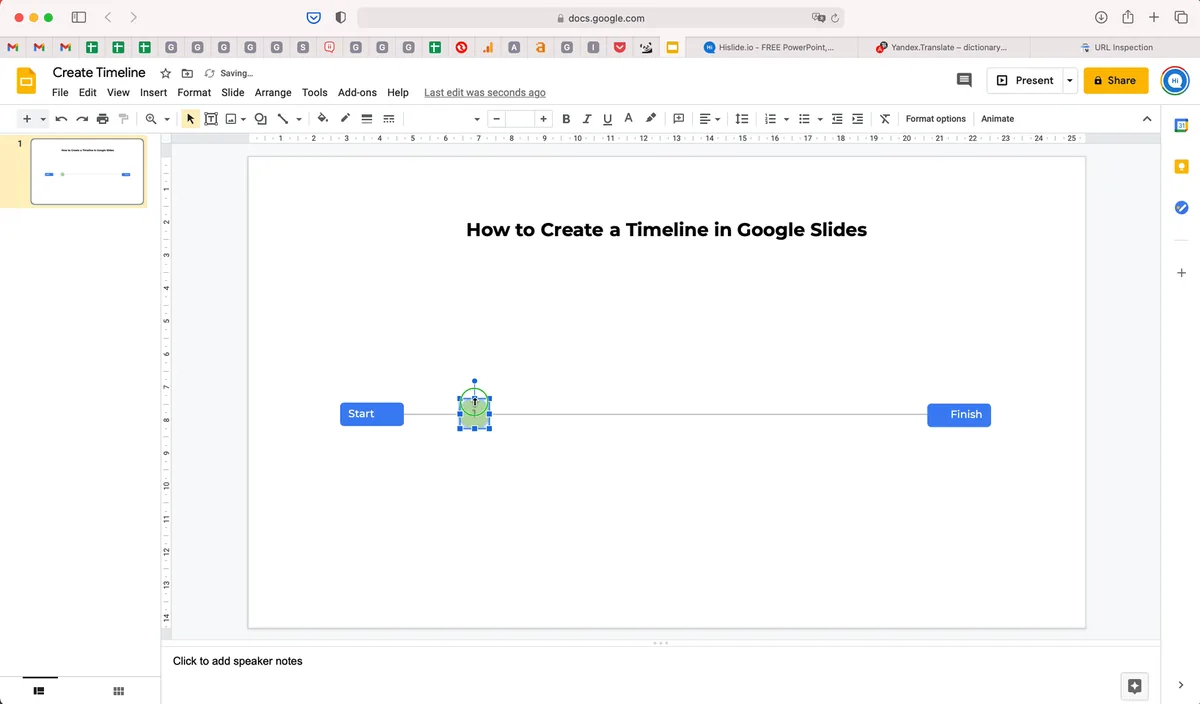Open the new slide layout dropdown arrow
Screen dimensions: 1200x704
pos(43,119)
